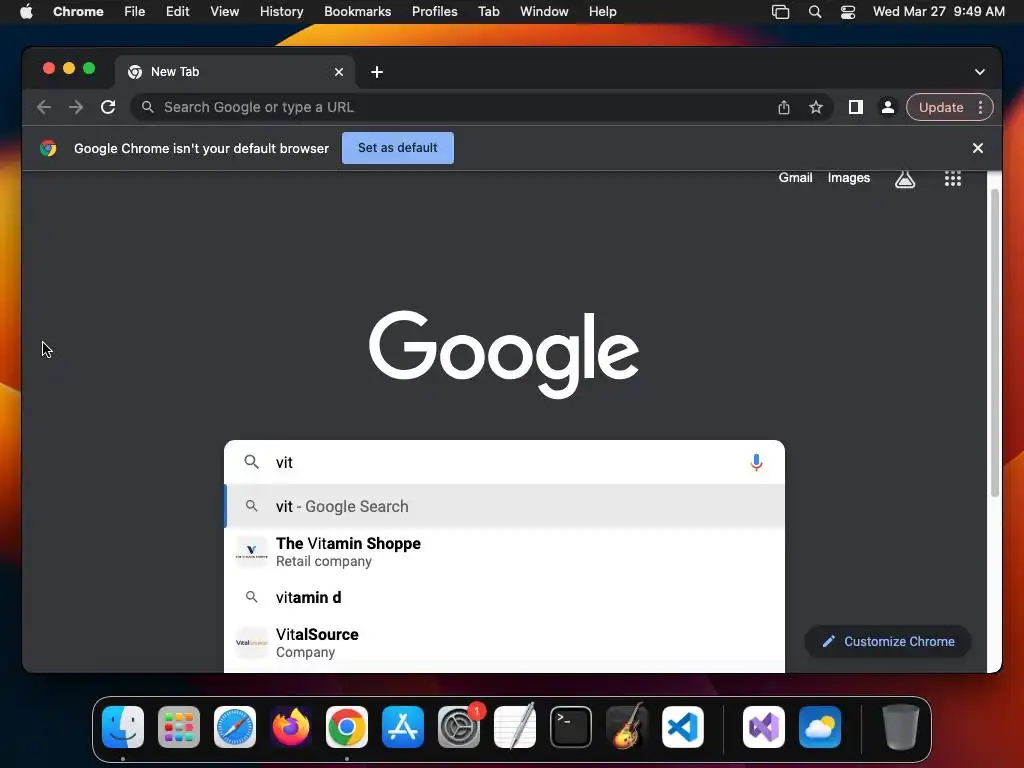Open Visual Studio purple icon in Dock
The height and width of the screenshot is (768, 1024).
click(x=764, y=727)
